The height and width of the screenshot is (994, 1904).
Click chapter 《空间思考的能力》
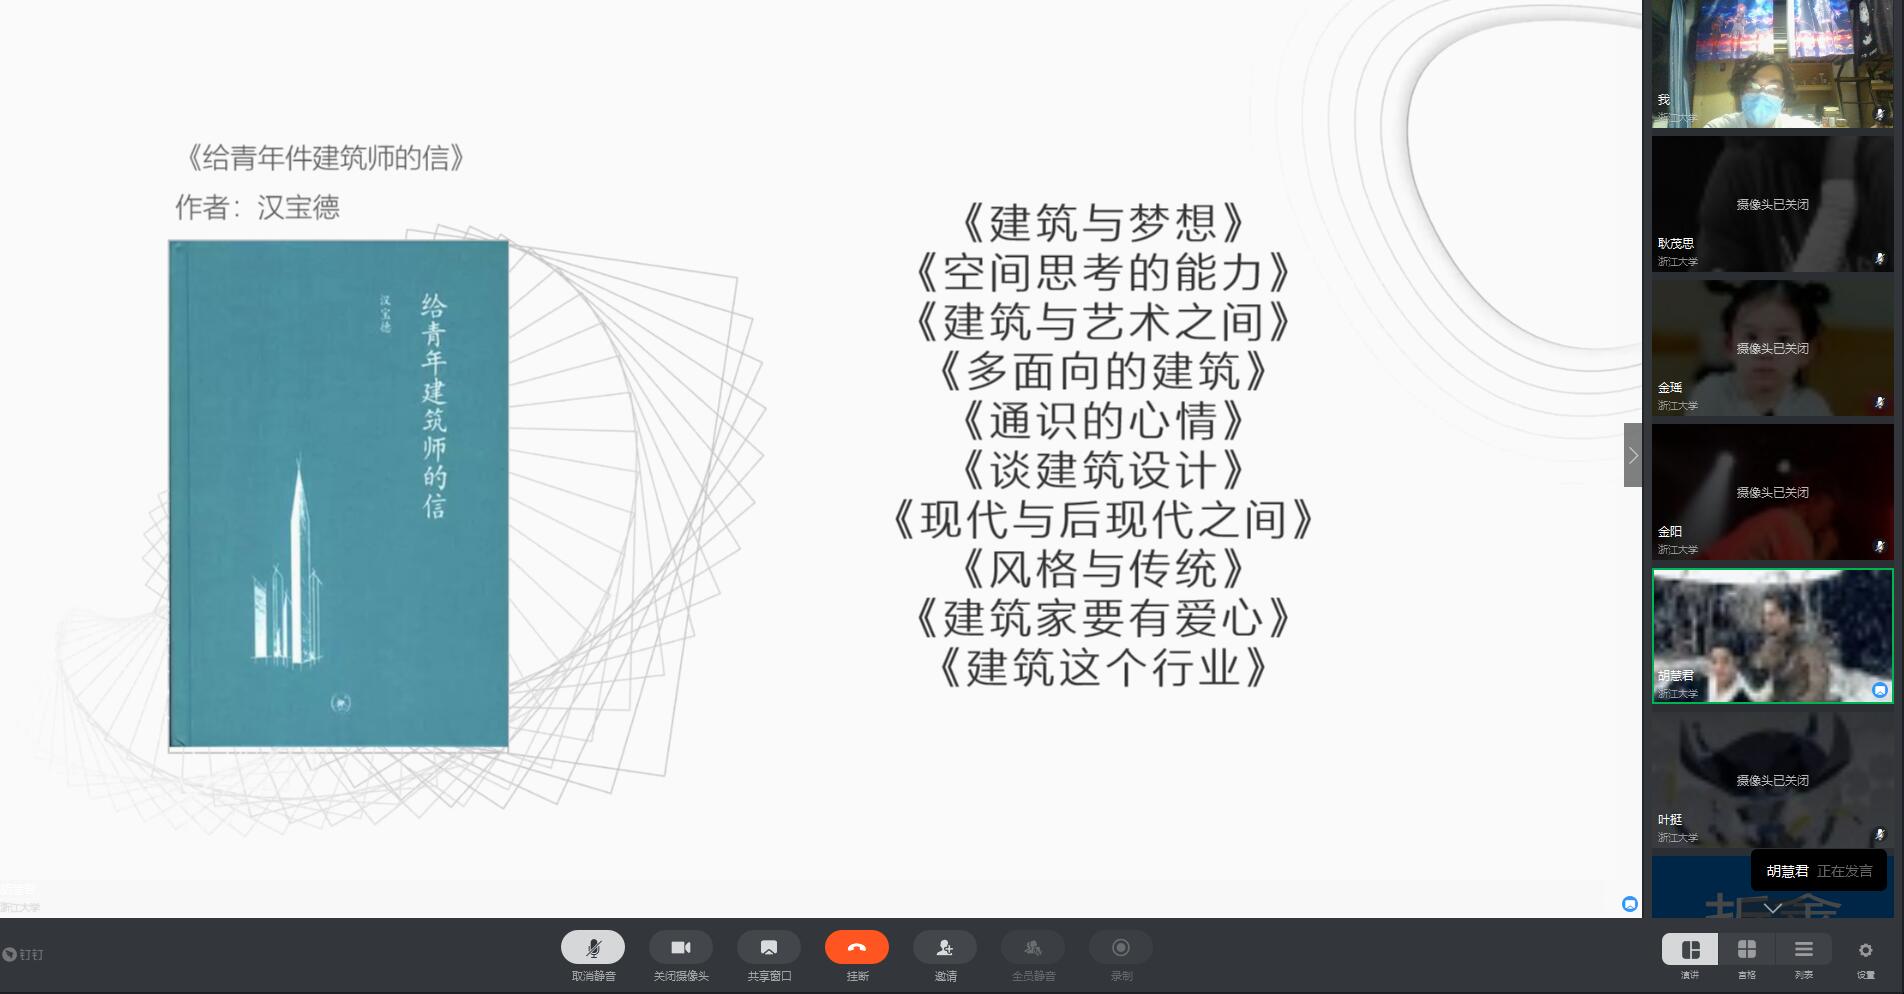click(x=1103, y=272)
